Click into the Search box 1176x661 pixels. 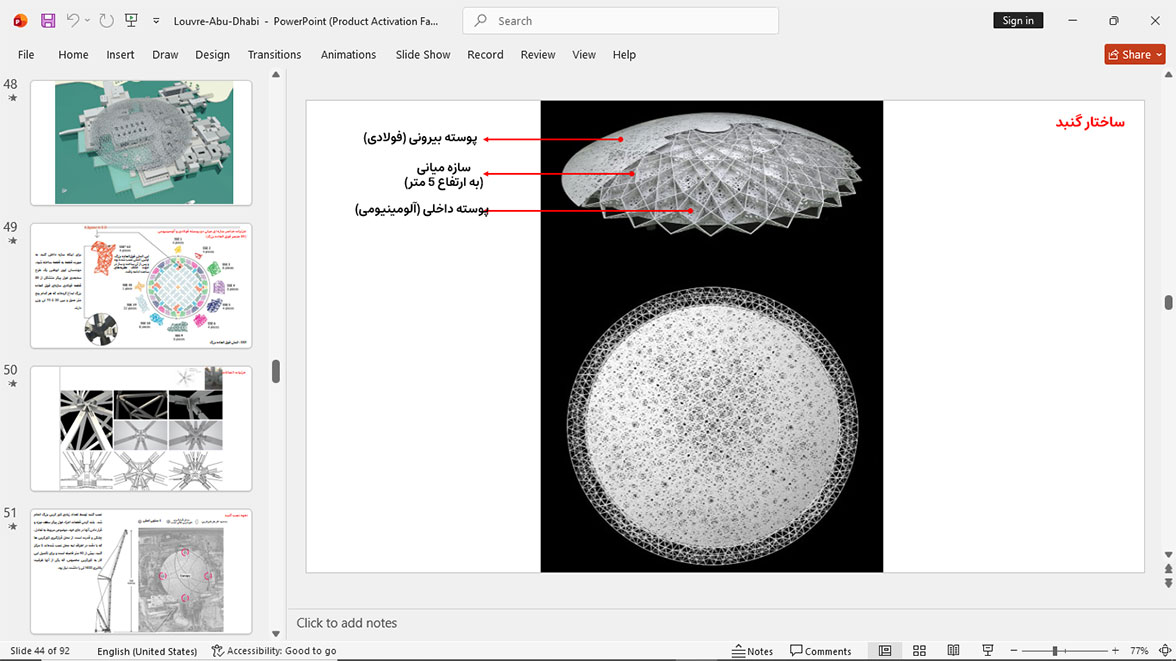620,21
